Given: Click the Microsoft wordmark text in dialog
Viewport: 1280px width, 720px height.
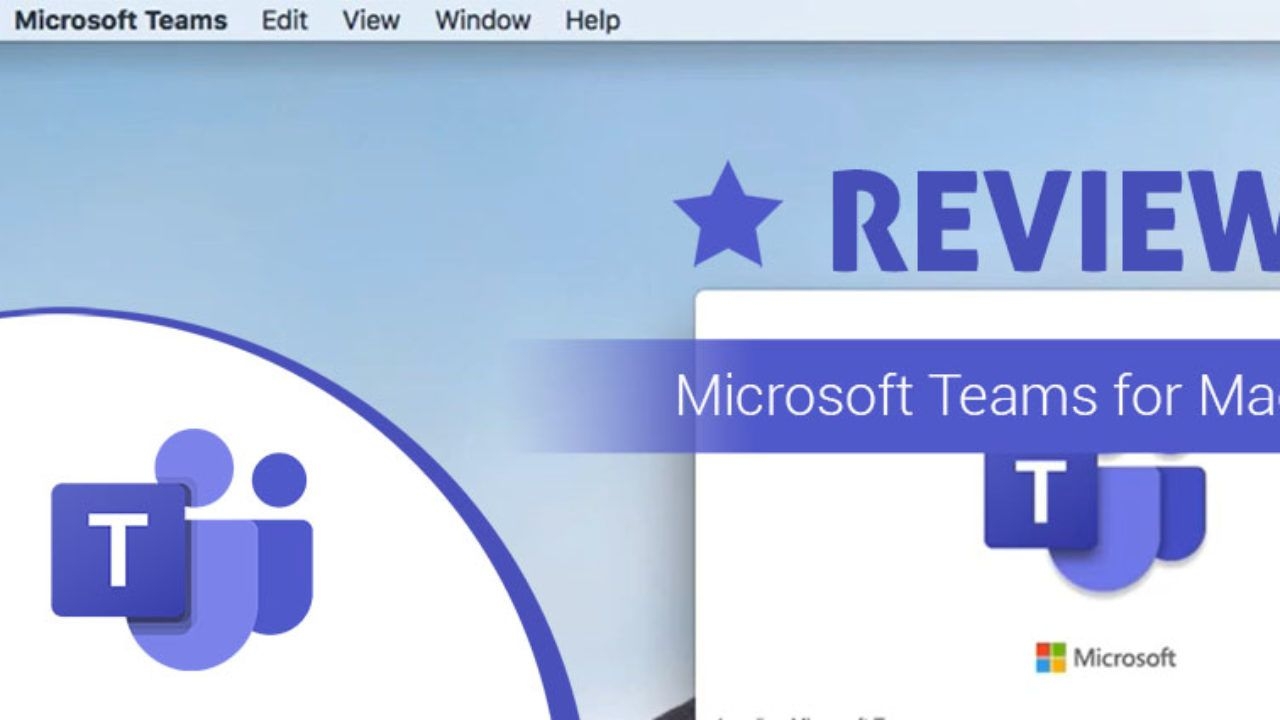Looking at the screenshot, I should [x=1125, y=658].
